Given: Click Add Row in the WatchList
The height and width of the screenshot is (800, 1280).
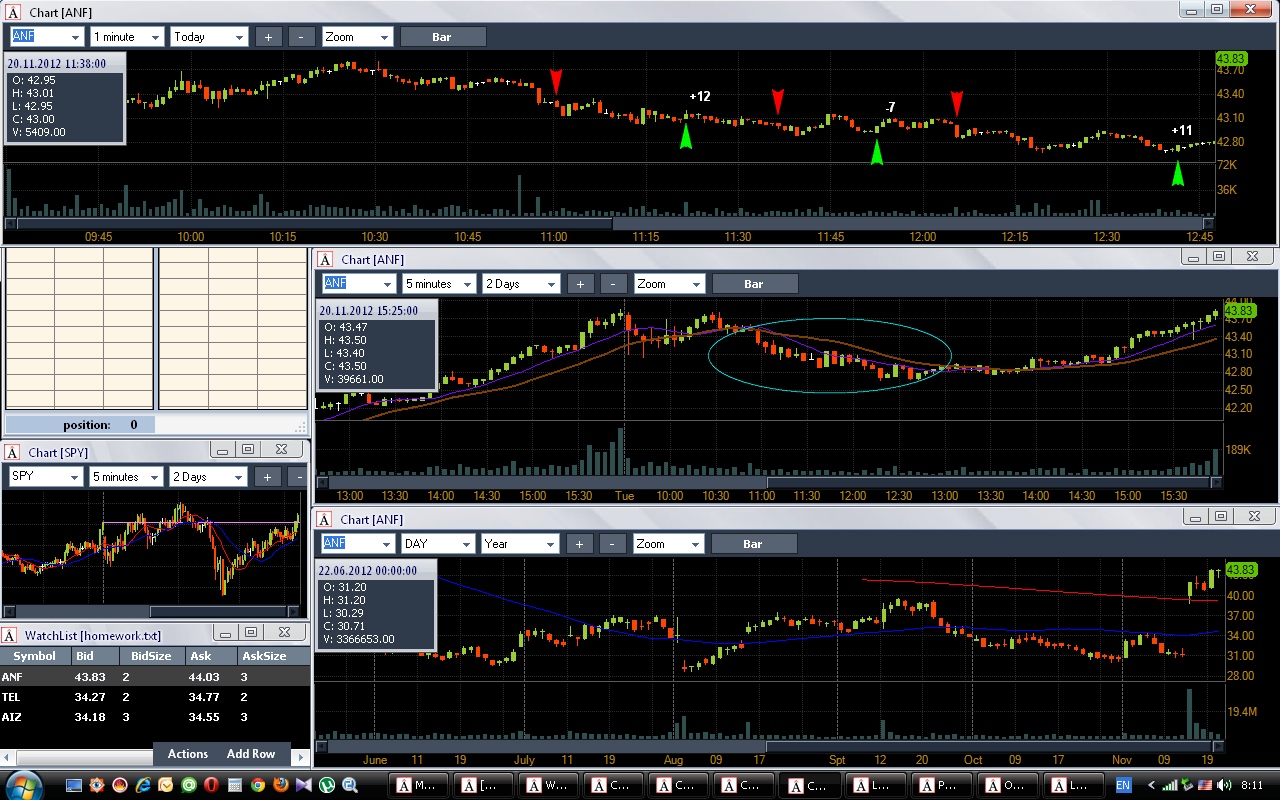Looking at the screenshot, I should tap(251, 754).
